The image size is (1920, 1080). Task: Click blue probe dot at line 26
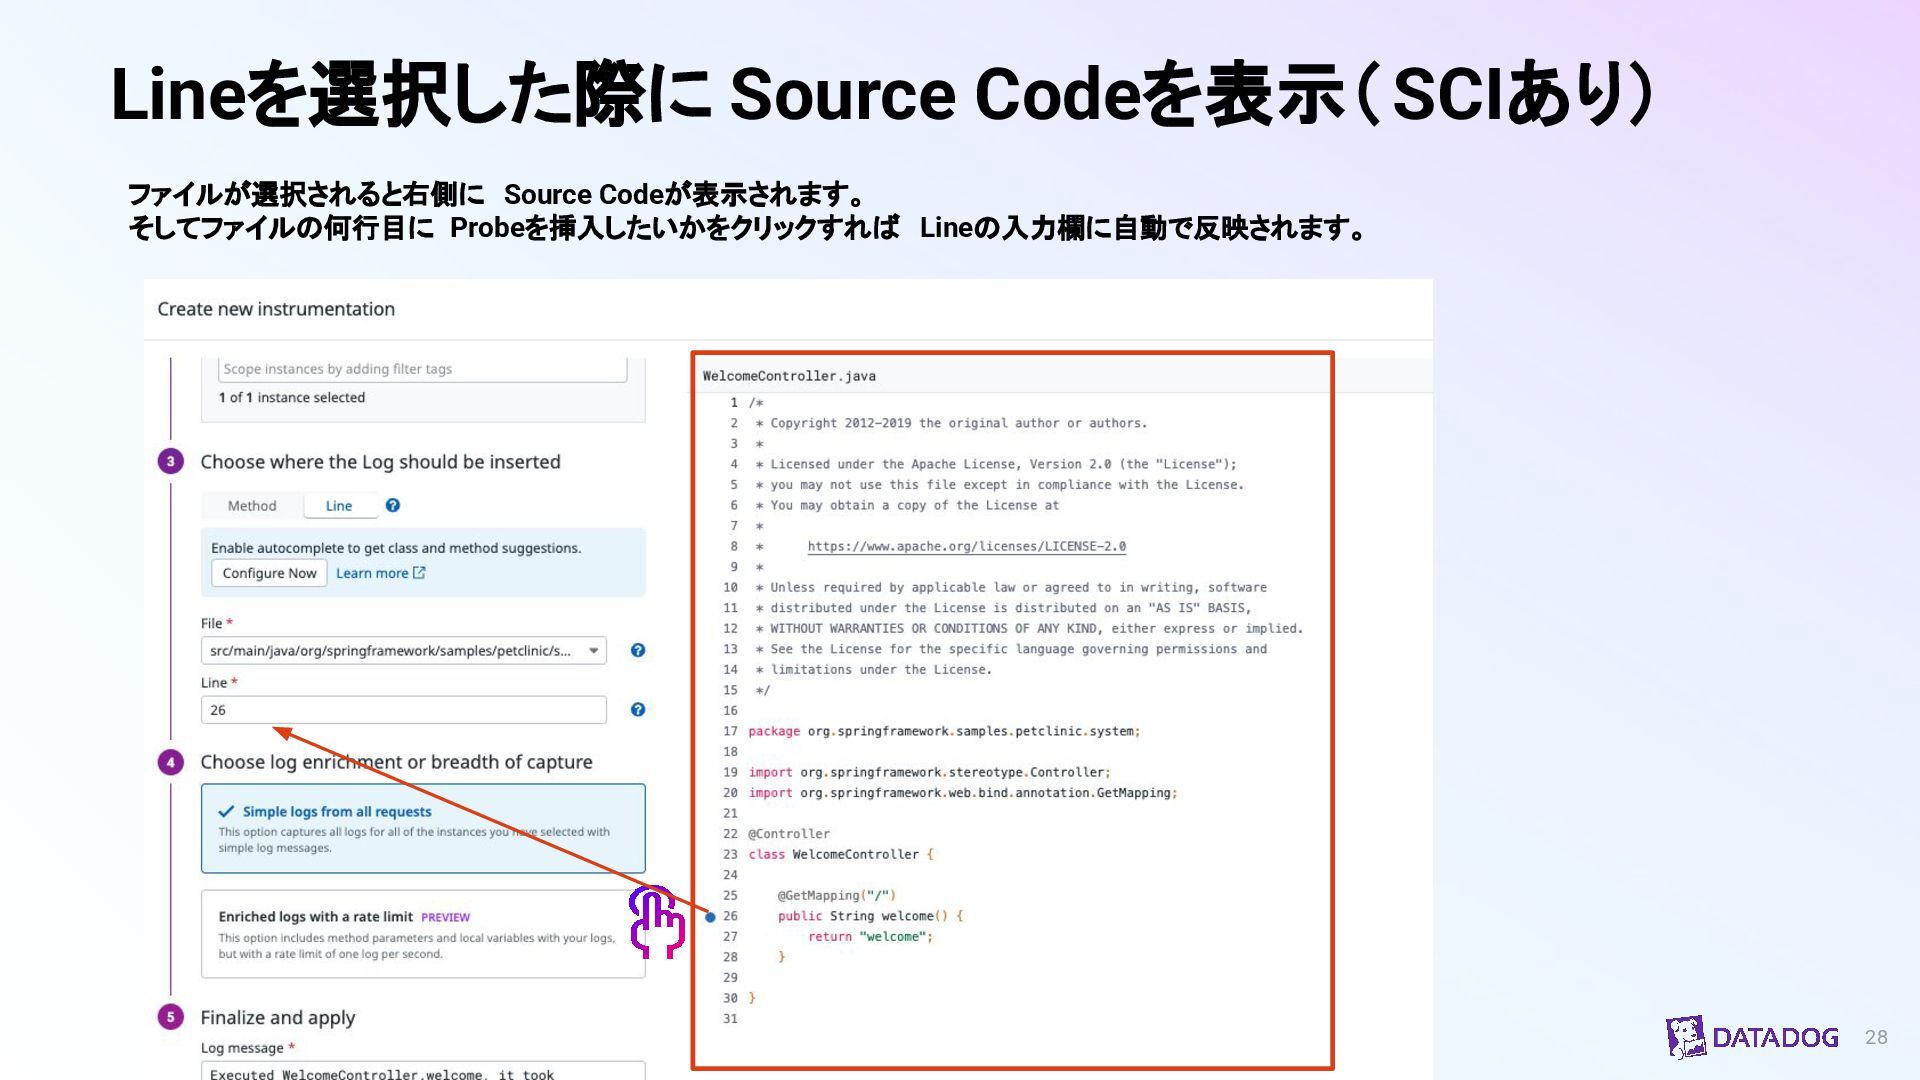click(x=711, y=917)
